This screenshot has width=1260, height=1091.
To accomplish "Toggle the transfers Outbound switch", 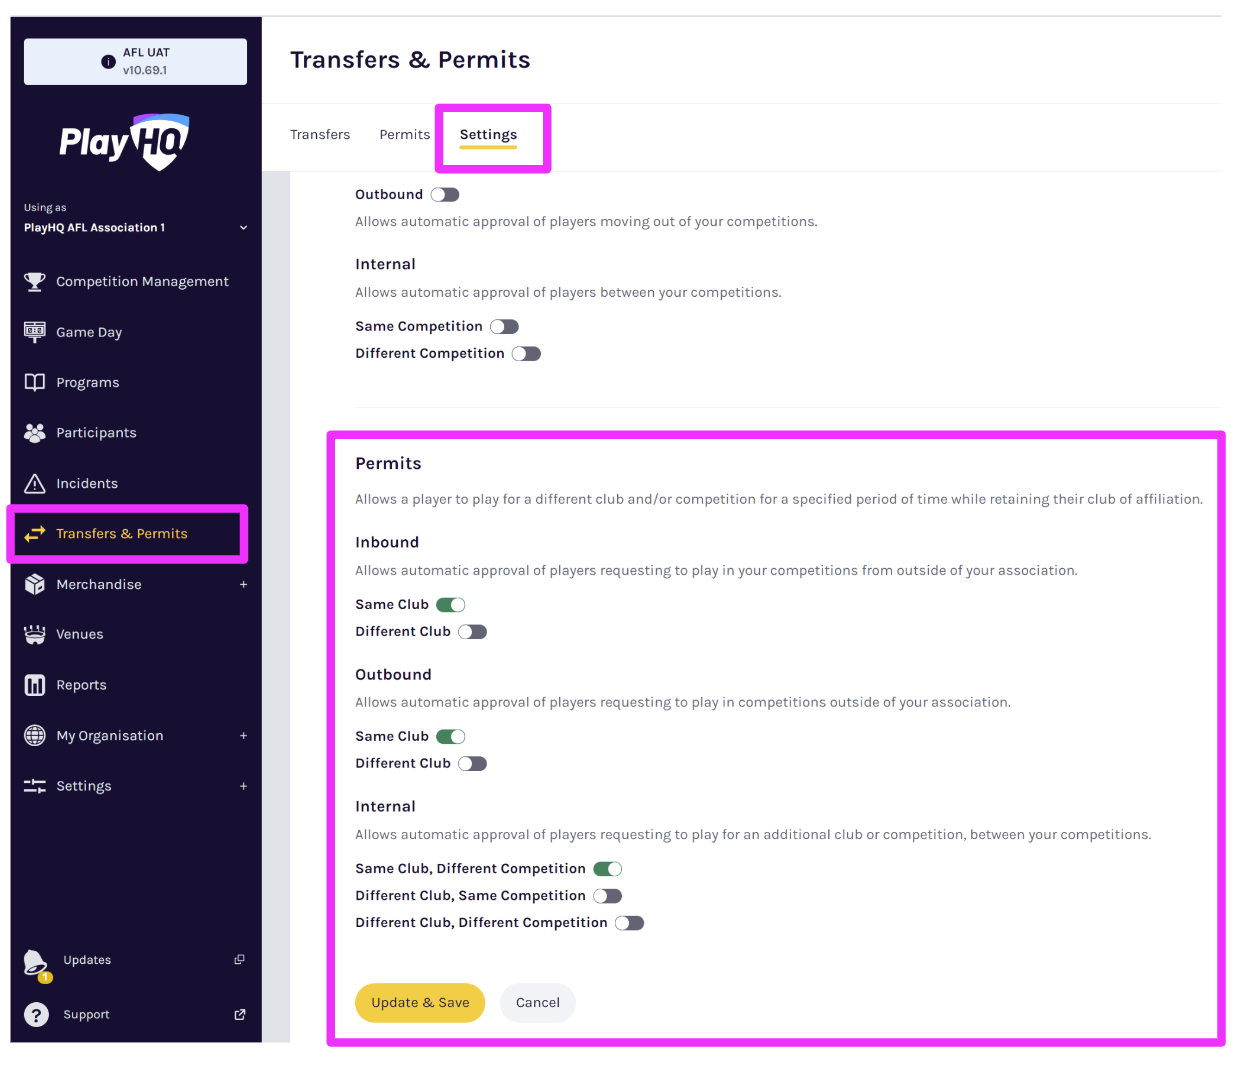I will coord(445,195).
